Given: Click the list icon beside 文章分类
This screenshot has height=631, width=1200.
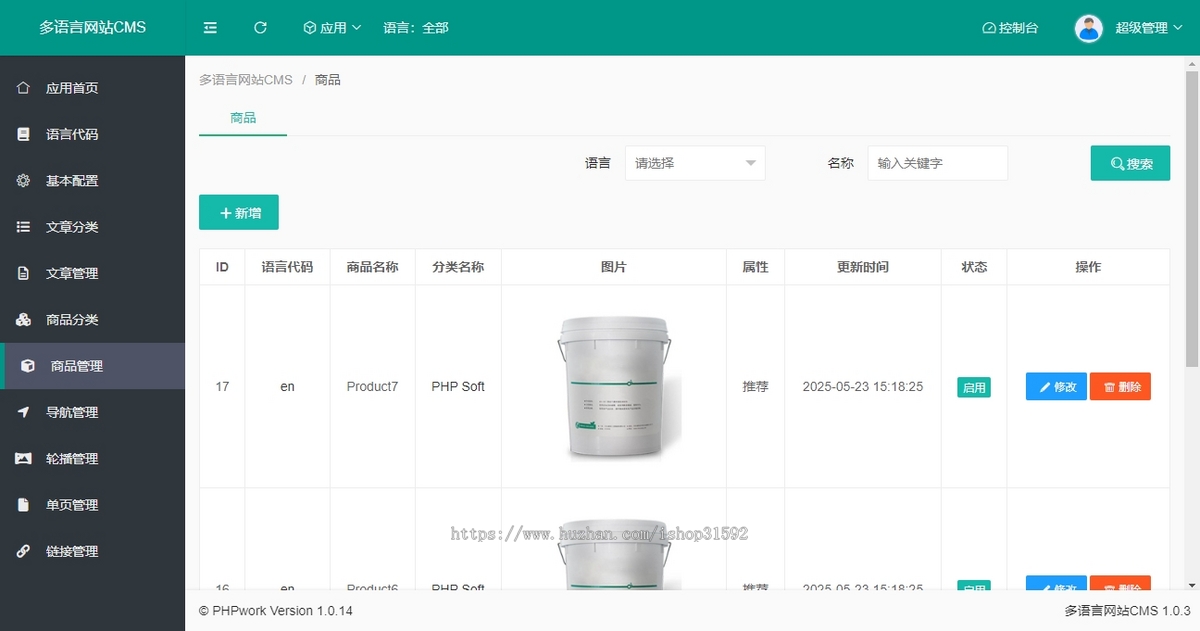Looking at the screenshot, I should pos(23,227).
